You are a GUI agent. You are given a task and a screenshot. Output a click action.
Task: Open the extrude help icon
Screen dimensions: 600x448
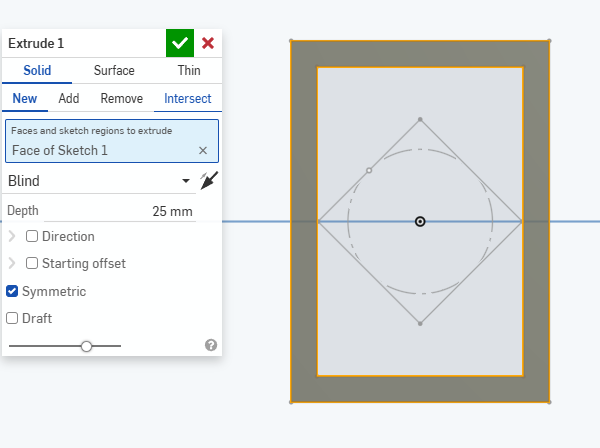[211, 345]
